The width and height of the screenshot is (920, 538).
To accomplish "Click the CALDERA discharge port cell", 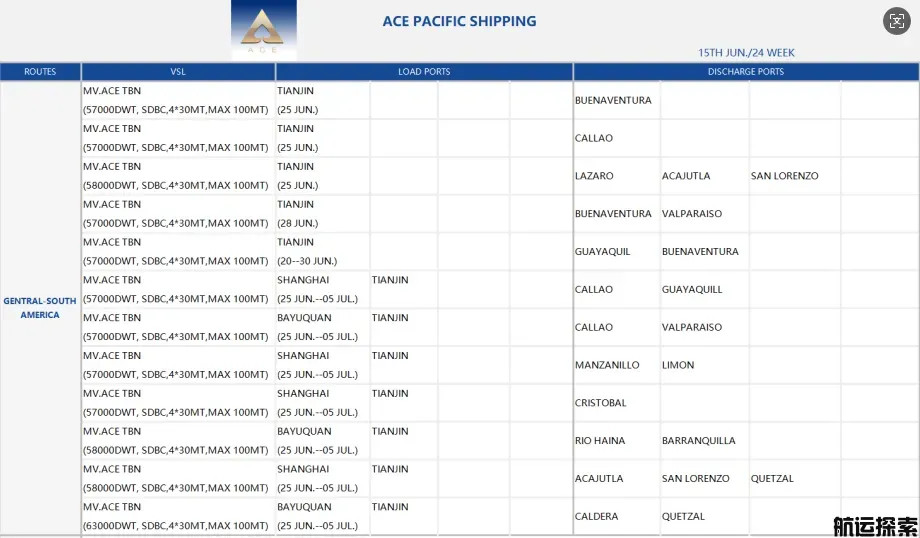I will 617,516.
